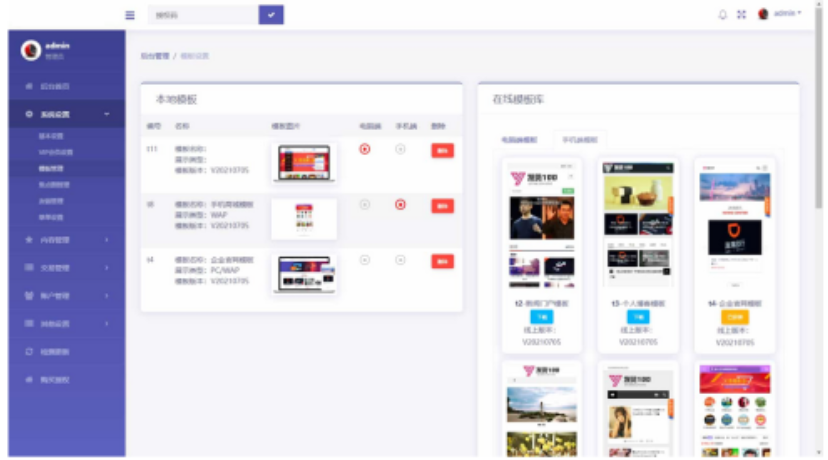The height and width of the screenshot is (460, 828).
Task: Click the blue checkmark search button
Action: (271, 15)
